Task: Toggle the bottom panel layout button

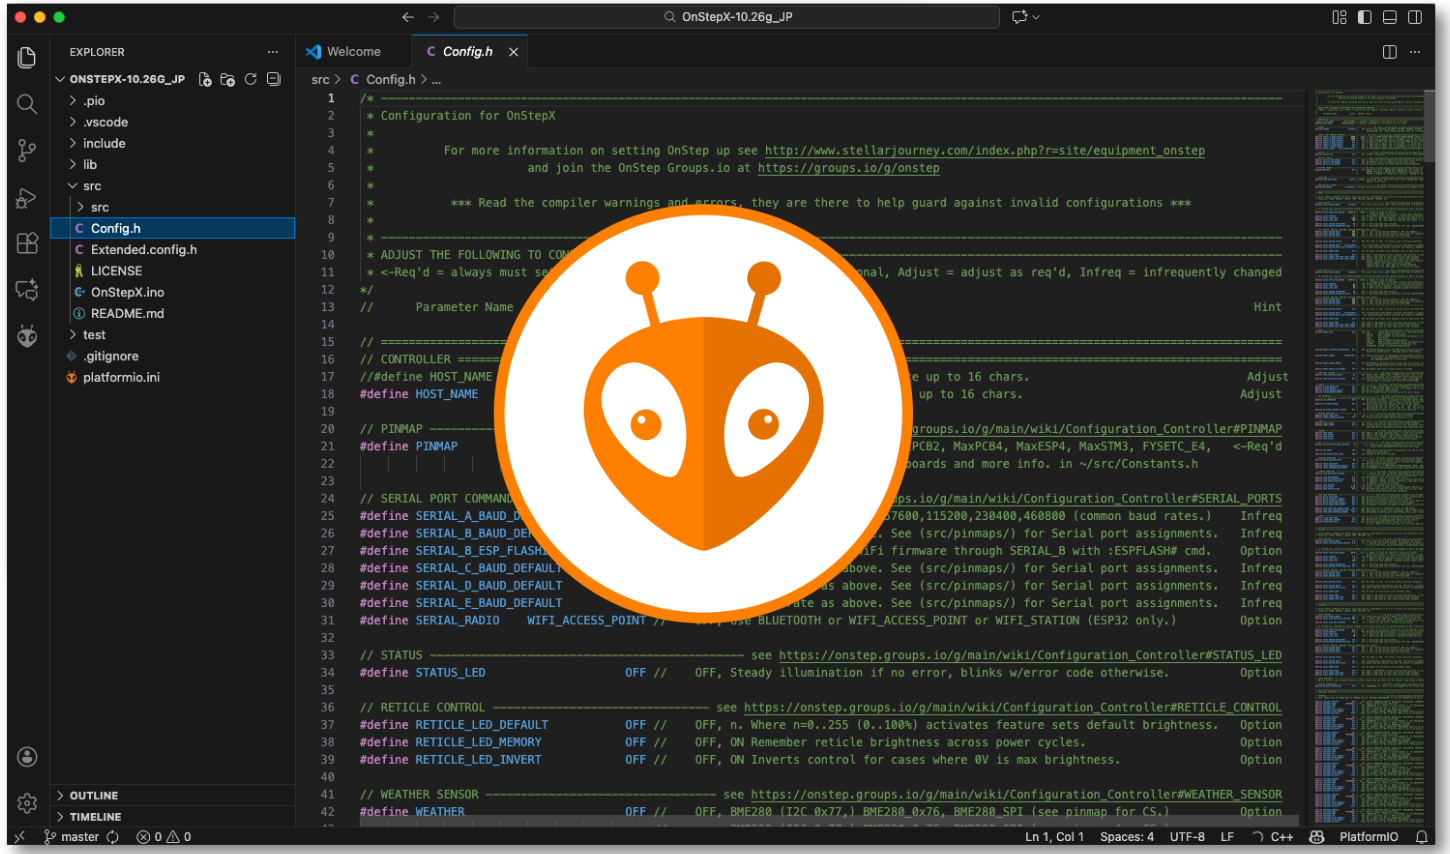Action: (x=1389, y=17)
